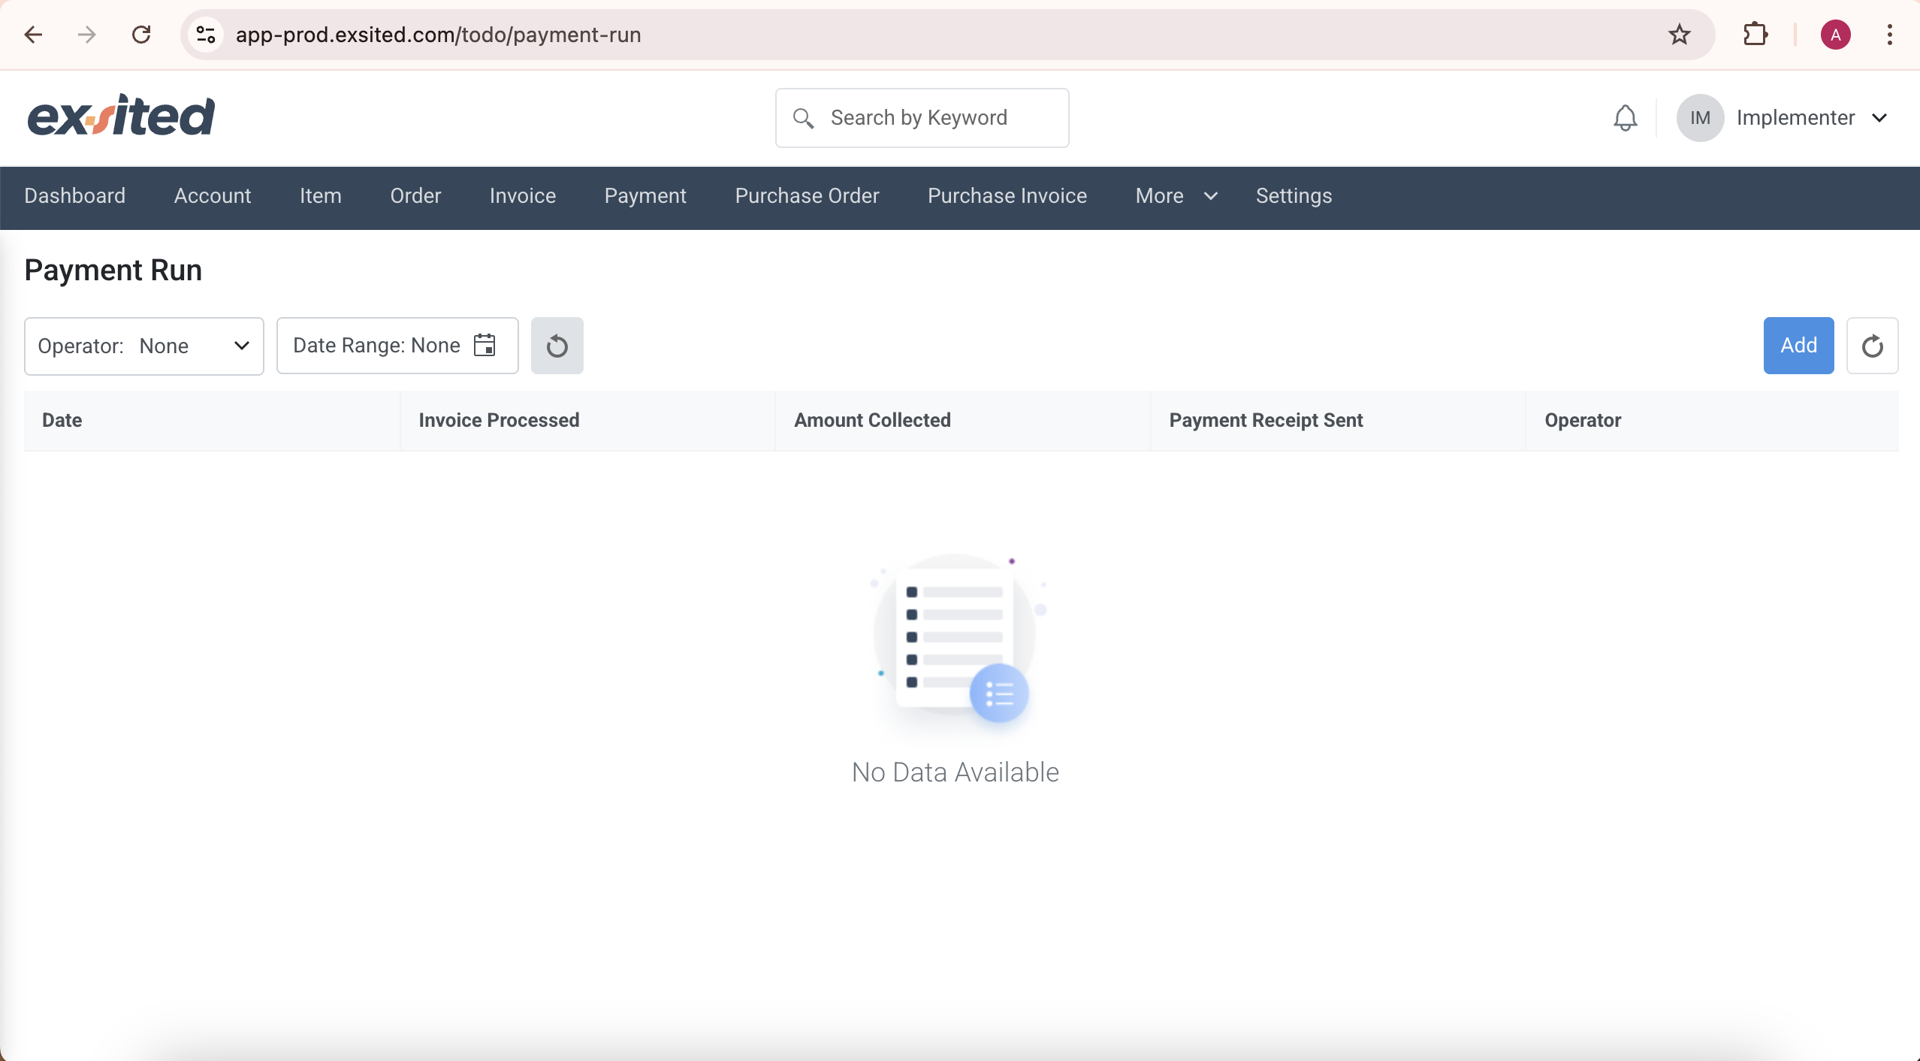1920x1061 pixels.
Task: Click the Exsited logo
Action: (121, 115)
